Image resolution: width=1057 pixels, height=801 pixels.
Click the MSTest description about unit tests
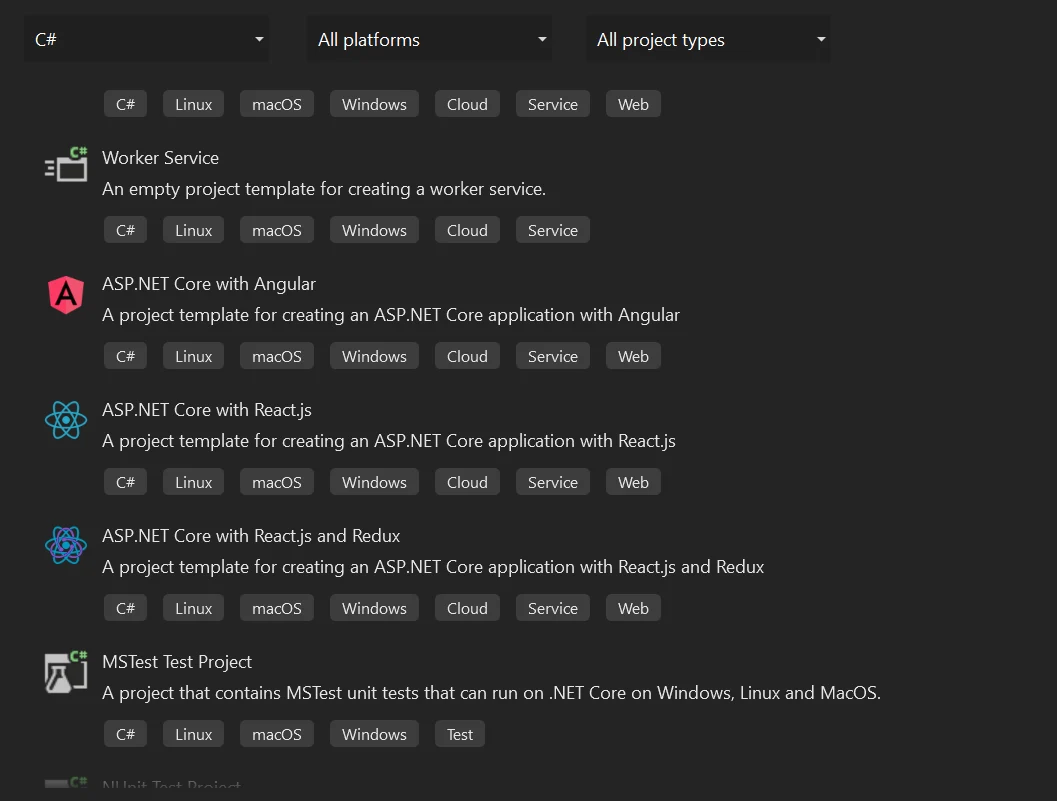491,693
